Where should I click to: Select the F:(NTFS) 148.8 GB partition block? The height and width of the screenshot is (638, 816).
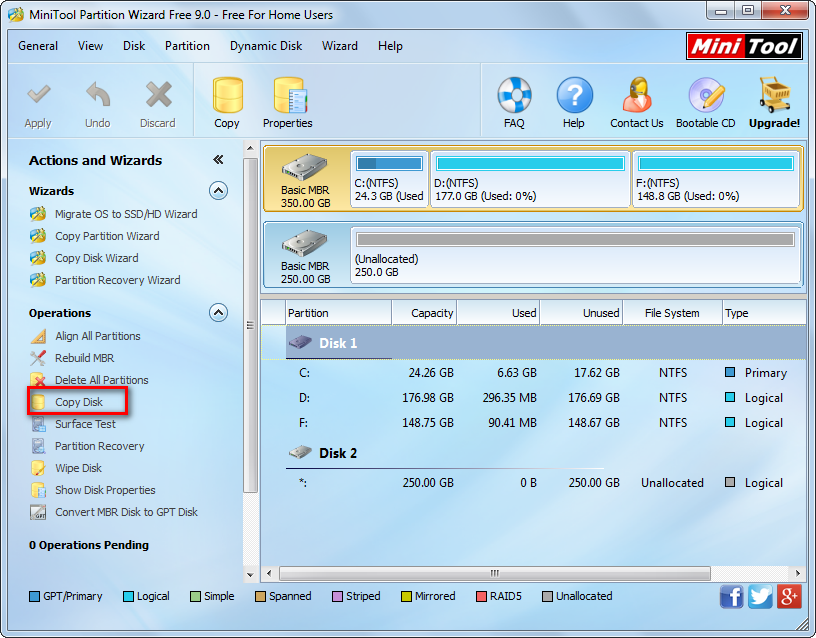tap(716, 180)
